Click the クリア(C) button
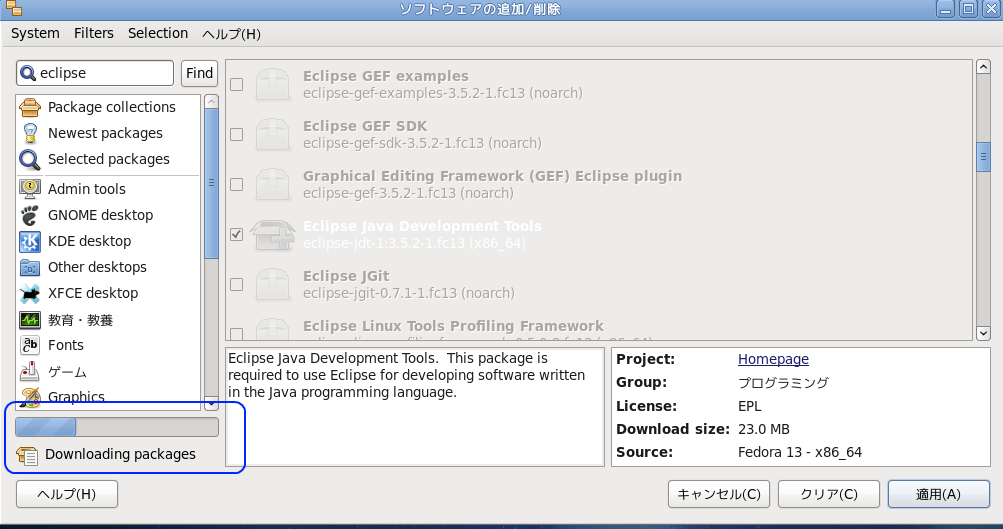Image resolution: width=1003 pixels, height=529 pixels. (829, 494)
